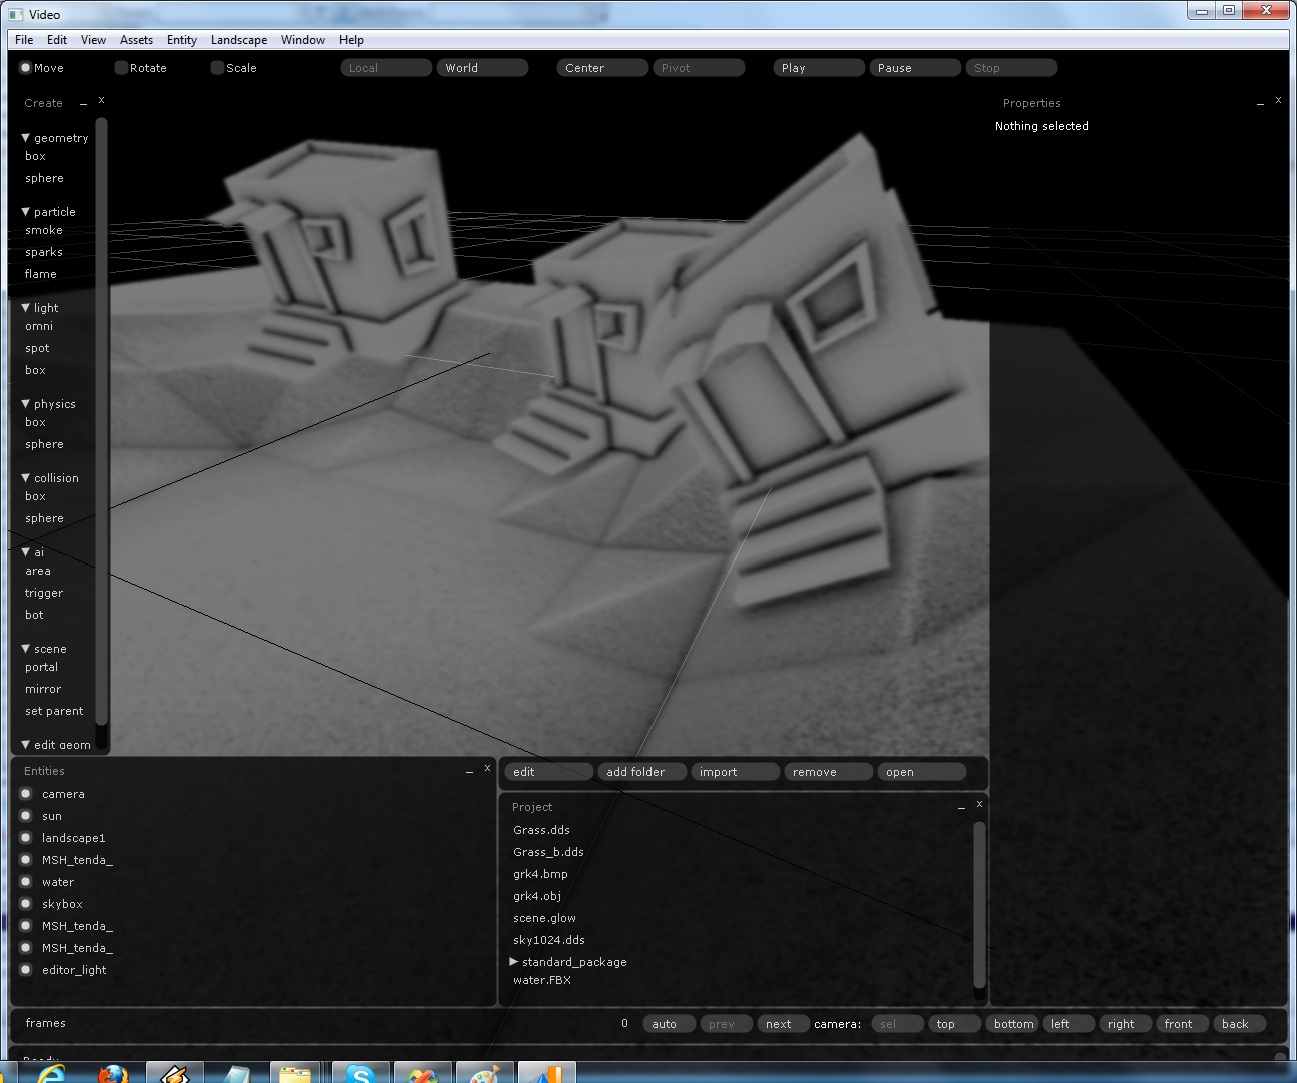Toggle the camera entity radio
The height and width of the screenshot is (1083, 1297).
coord(26,794)
